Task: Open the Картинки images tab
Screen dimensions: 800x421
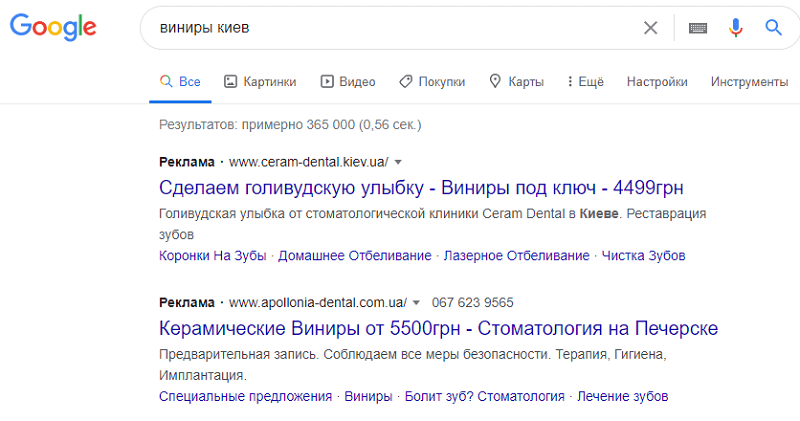Action: click(260, 82)
